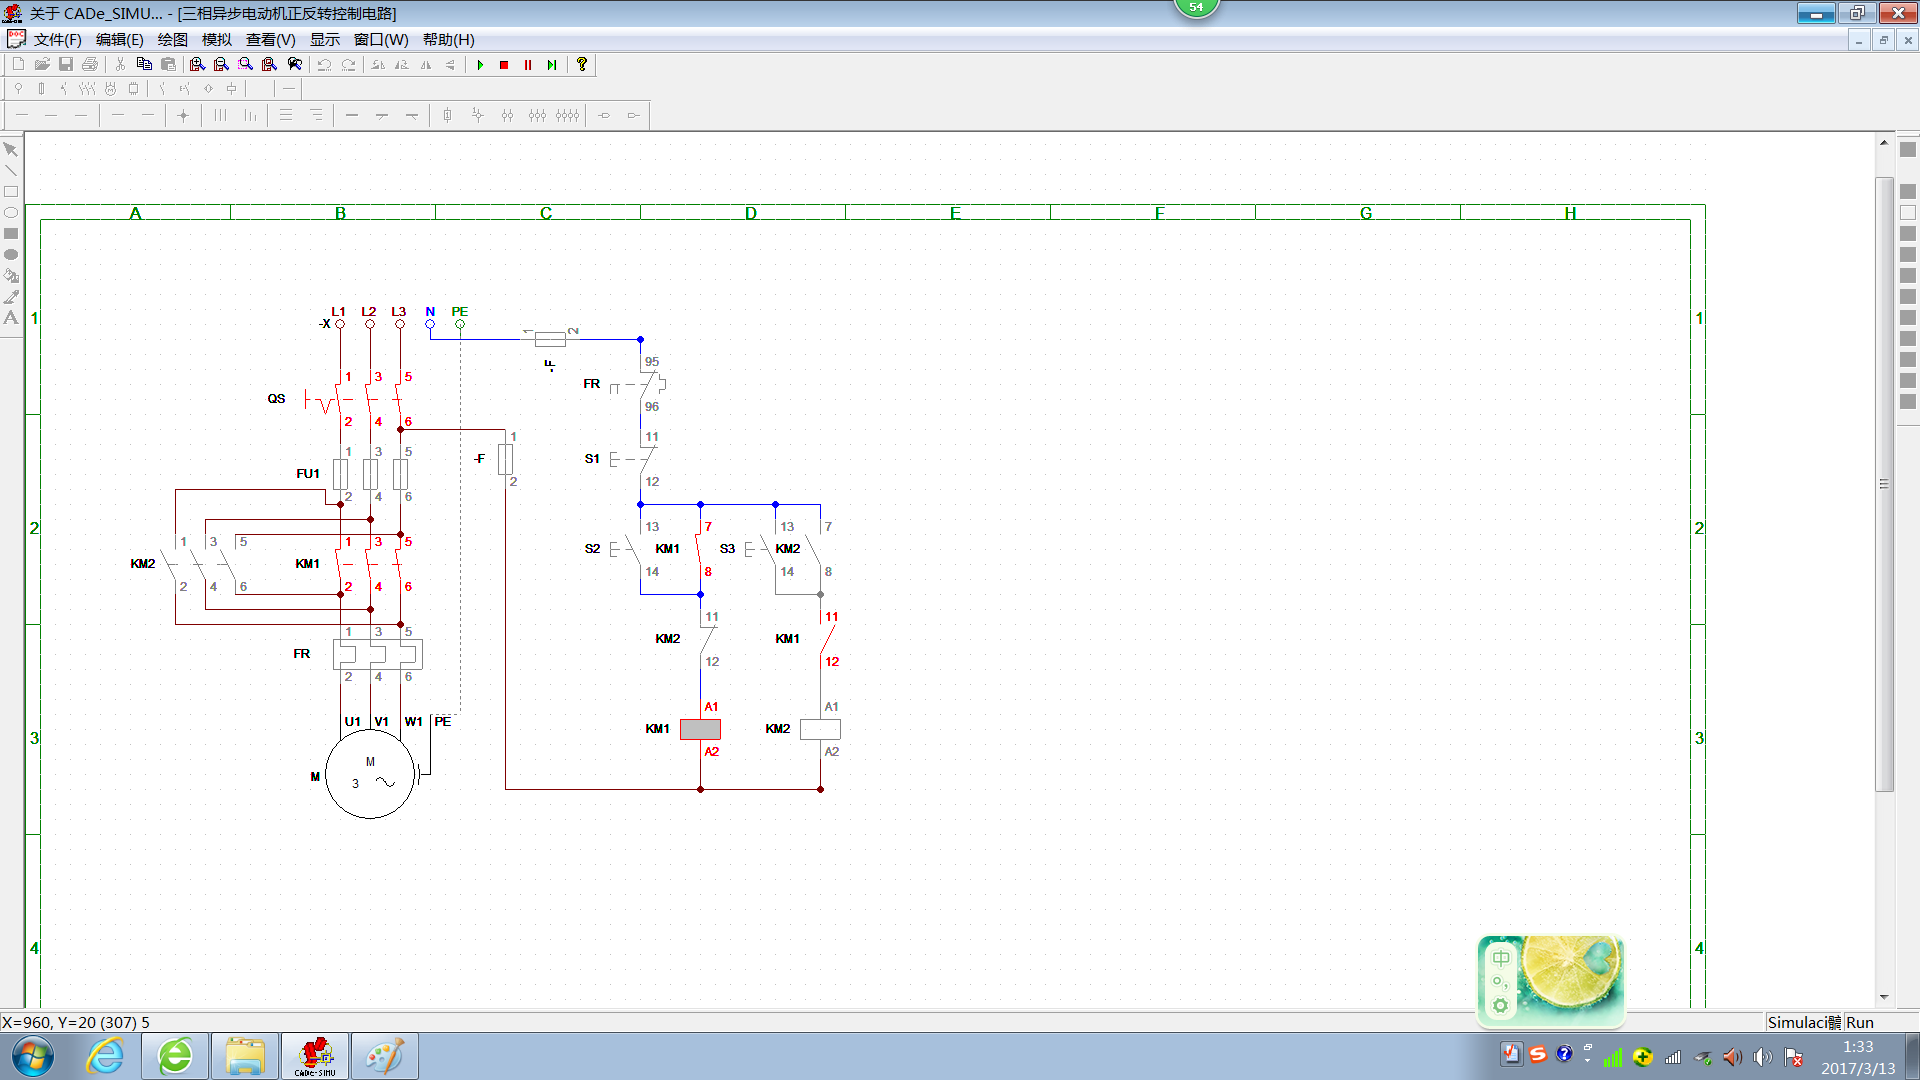
Task: Click the connection node cross icon
Action: 183,115
